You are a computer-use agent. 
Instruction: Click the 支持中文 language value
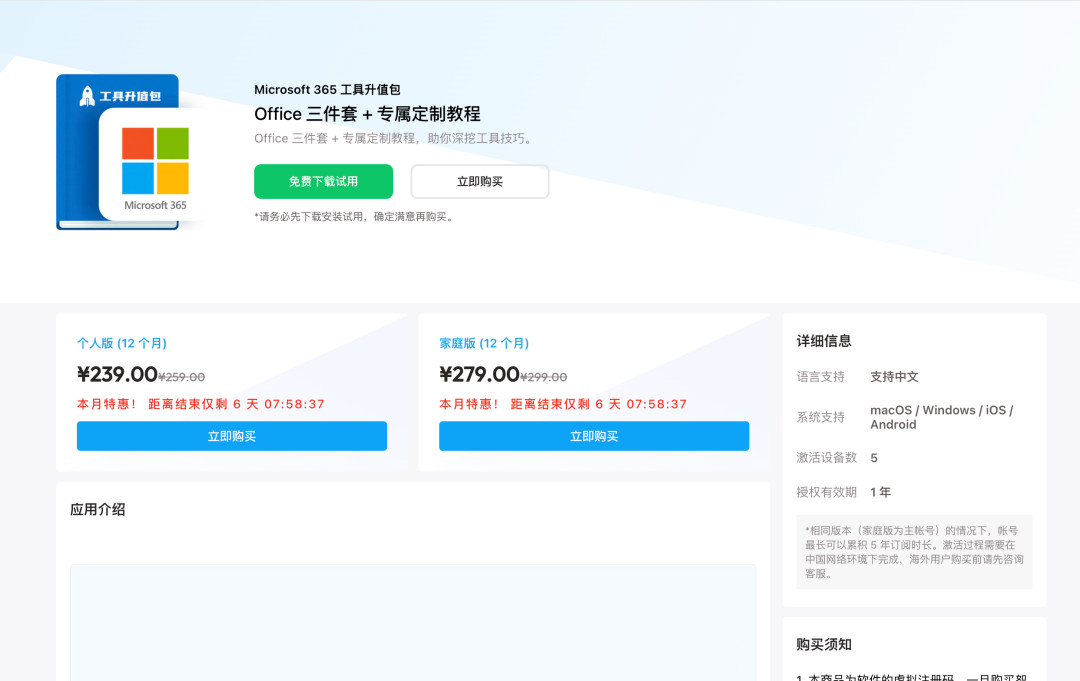[x=894, y=377]
